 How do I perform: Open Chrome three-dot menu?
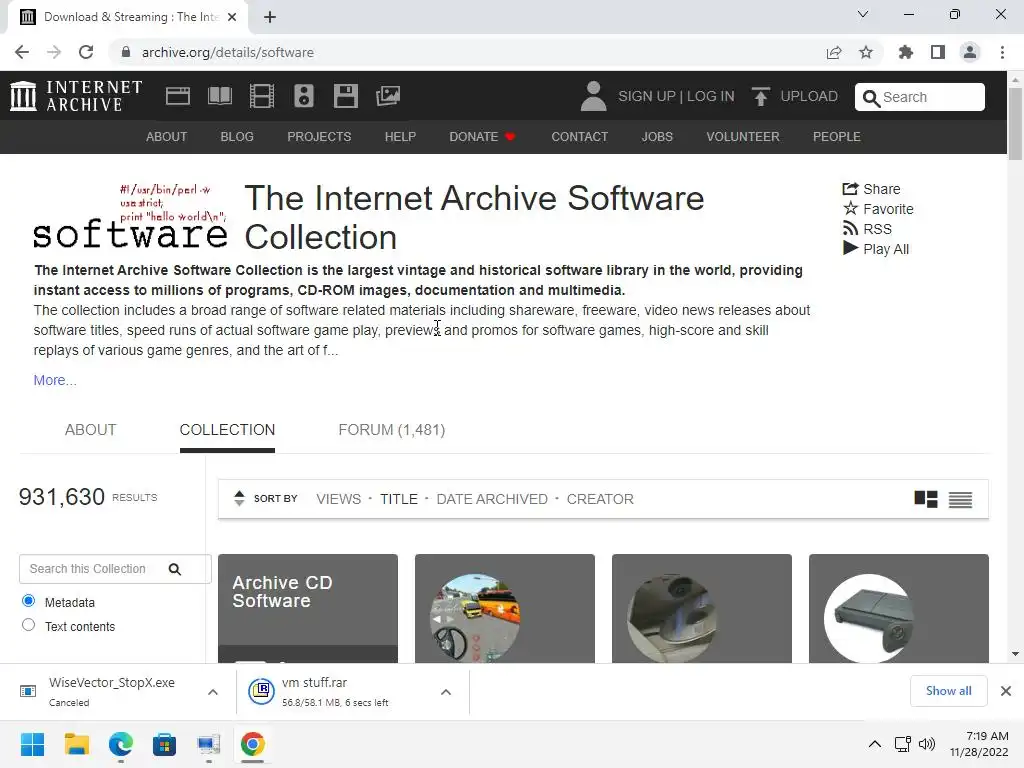tap(1002, 52)
